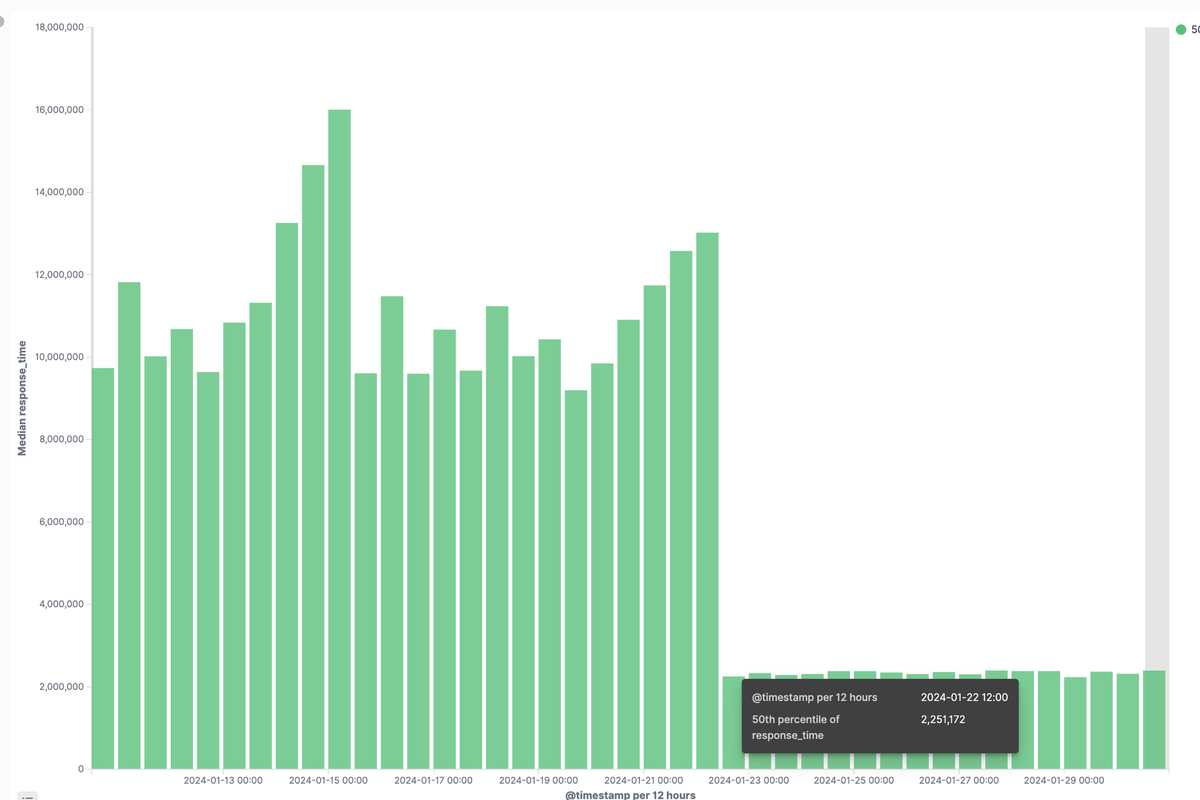Click the last tall bar before the drop

point(707,501)
